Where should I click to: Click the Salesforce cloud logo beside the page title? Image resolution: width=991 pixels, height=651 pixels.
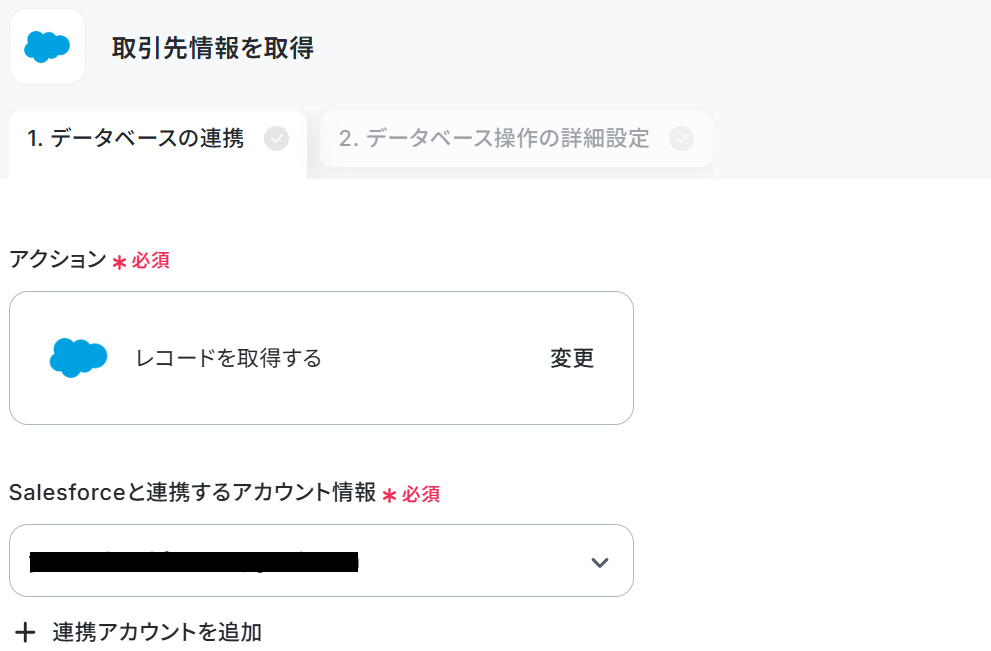(x=47, y=47)
